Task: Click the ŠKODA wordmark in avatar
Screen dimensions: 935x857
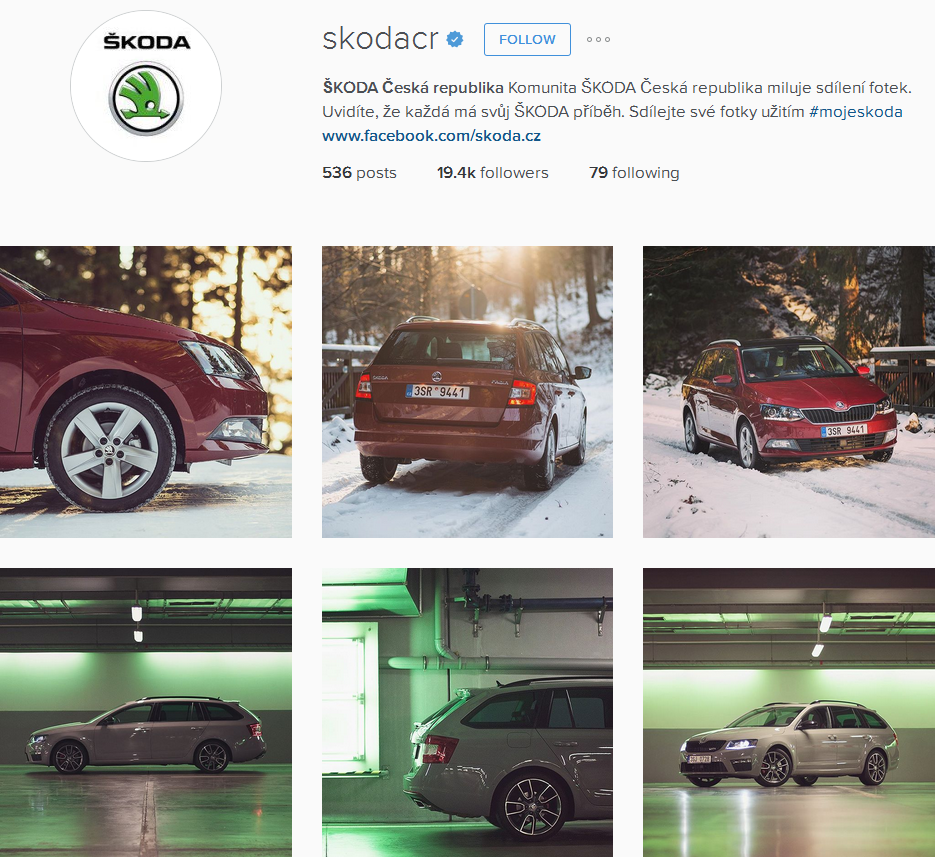Action: coord(147,41)
